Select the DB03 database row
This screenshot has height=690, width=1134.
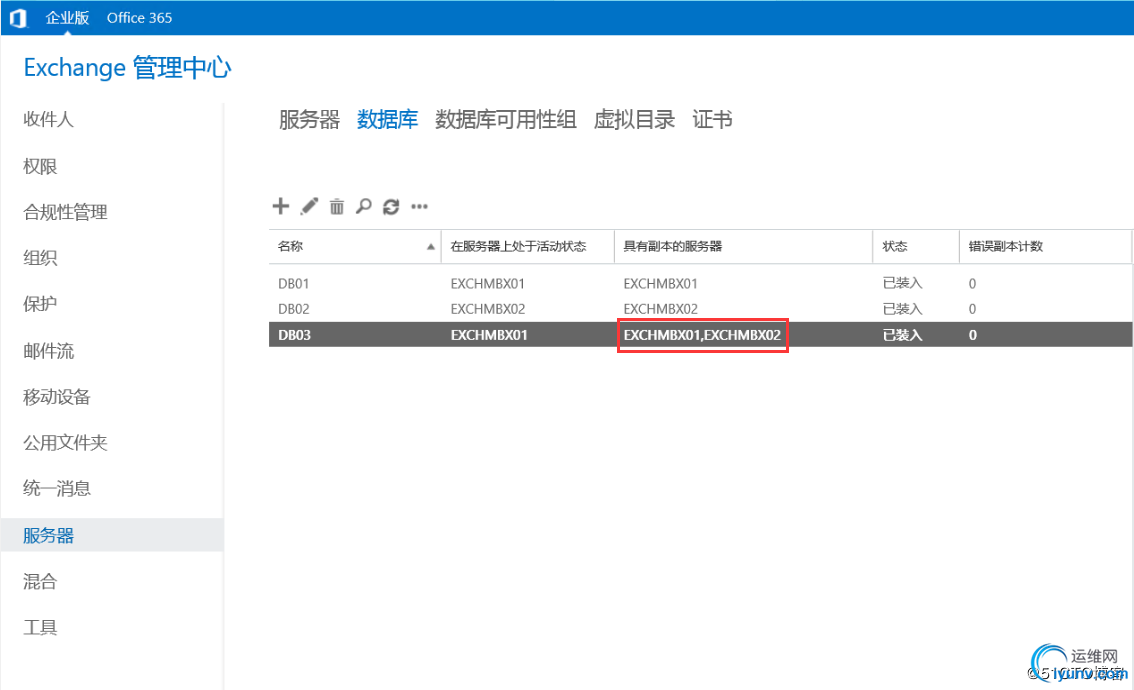[699, 334]
